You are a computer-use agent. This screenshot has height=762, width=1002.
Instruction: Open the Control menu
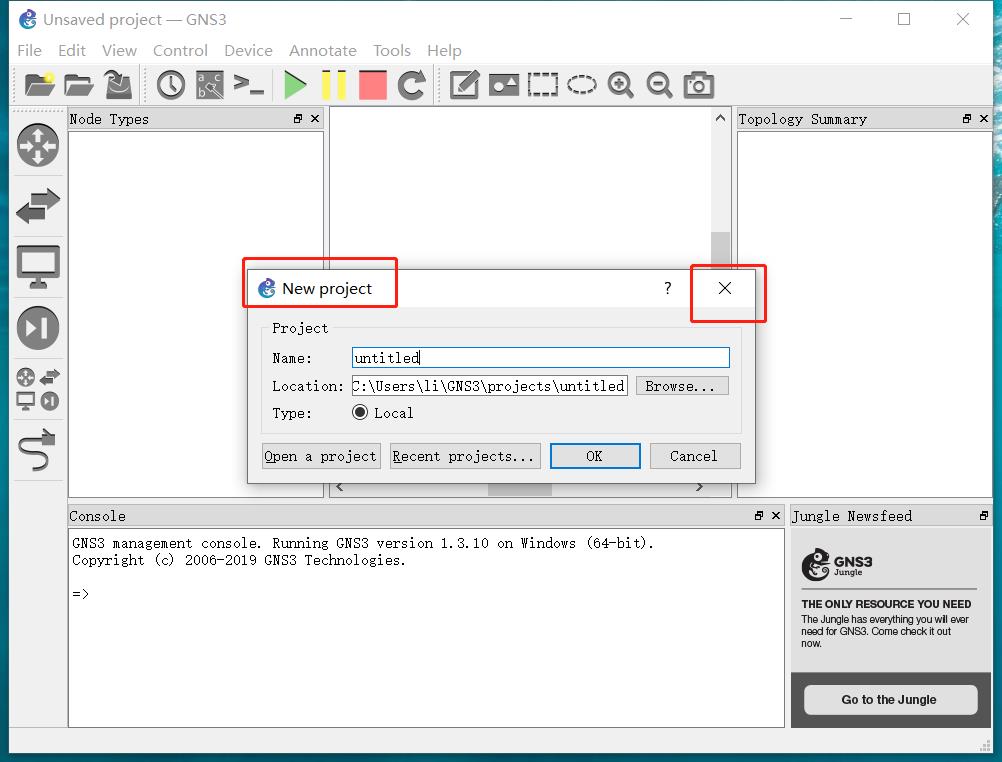pos(180,51)
